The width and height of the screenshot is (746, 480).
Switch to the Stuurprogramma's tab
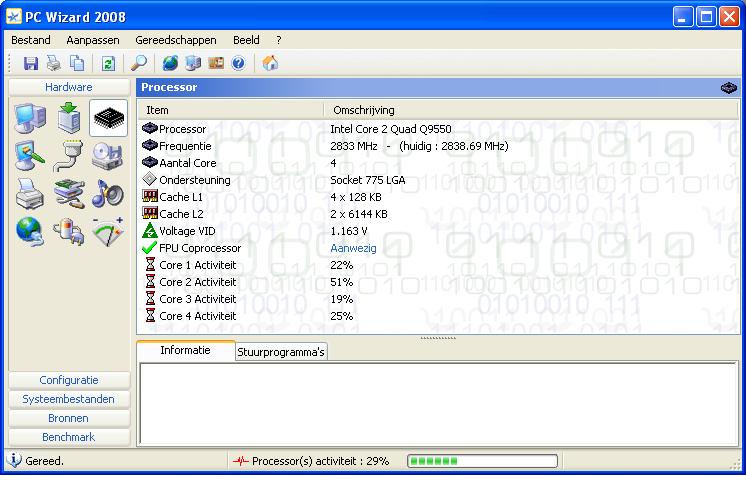281,352
